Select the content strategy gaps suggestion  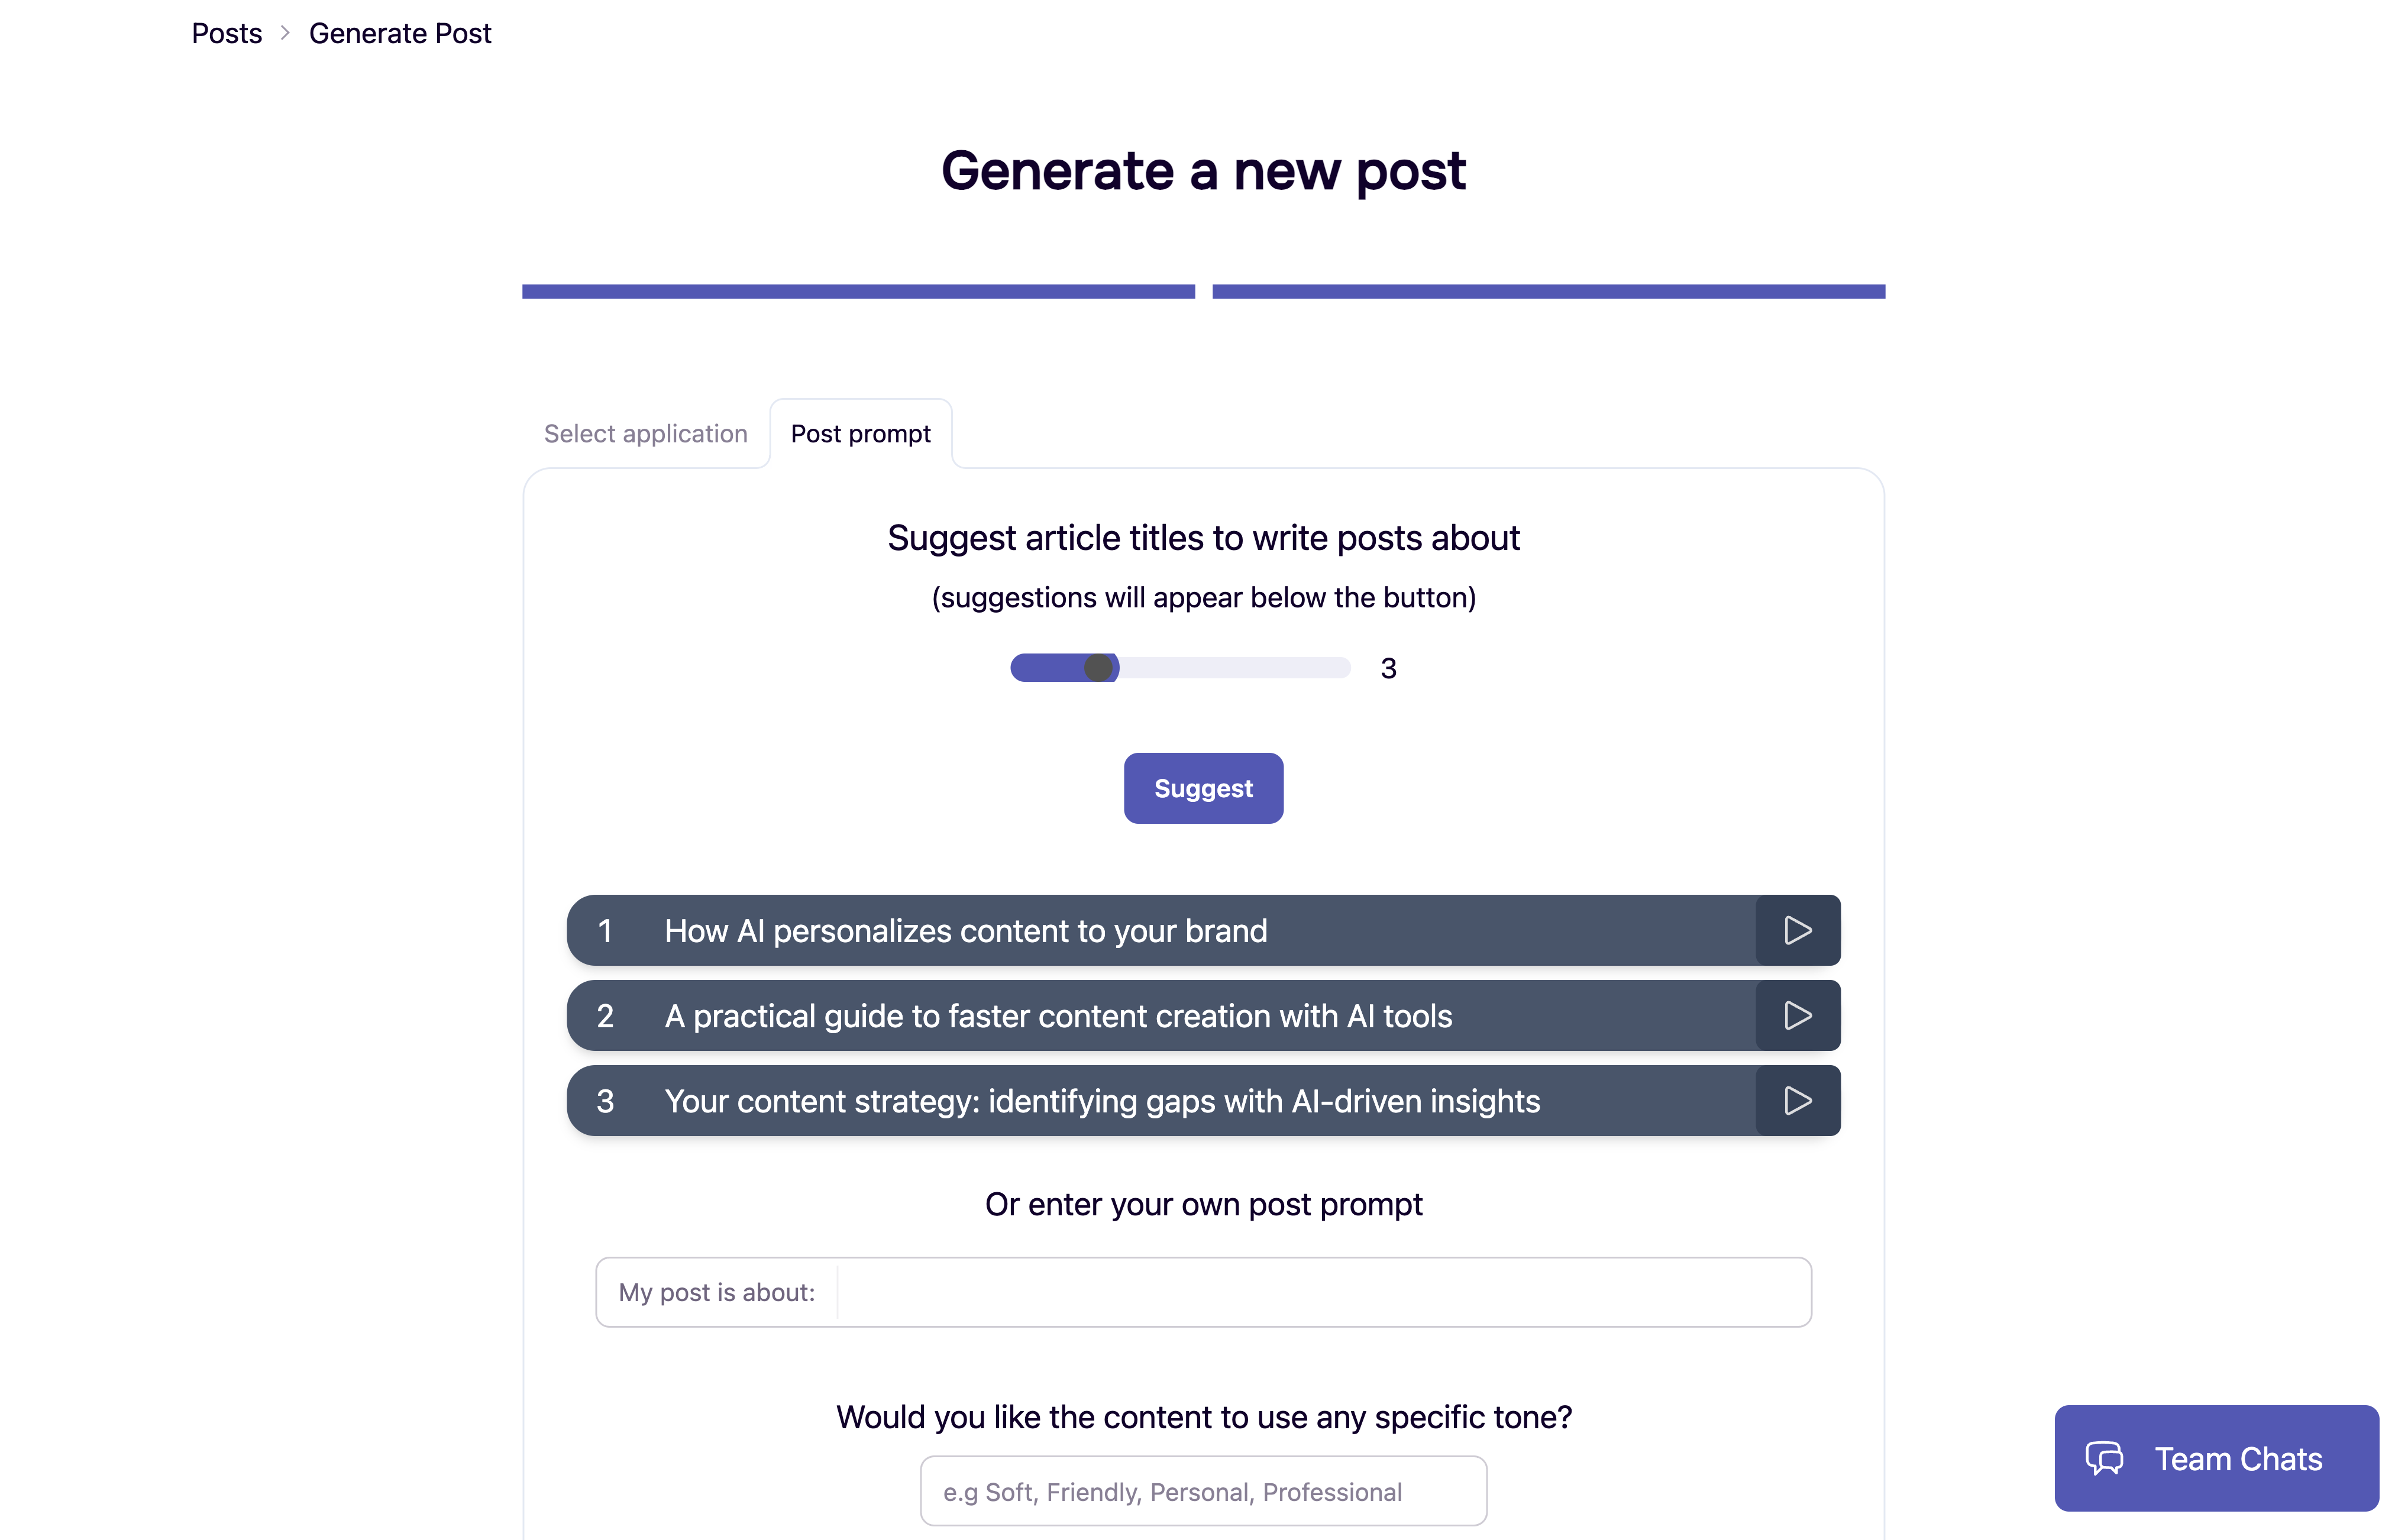1100,1101
